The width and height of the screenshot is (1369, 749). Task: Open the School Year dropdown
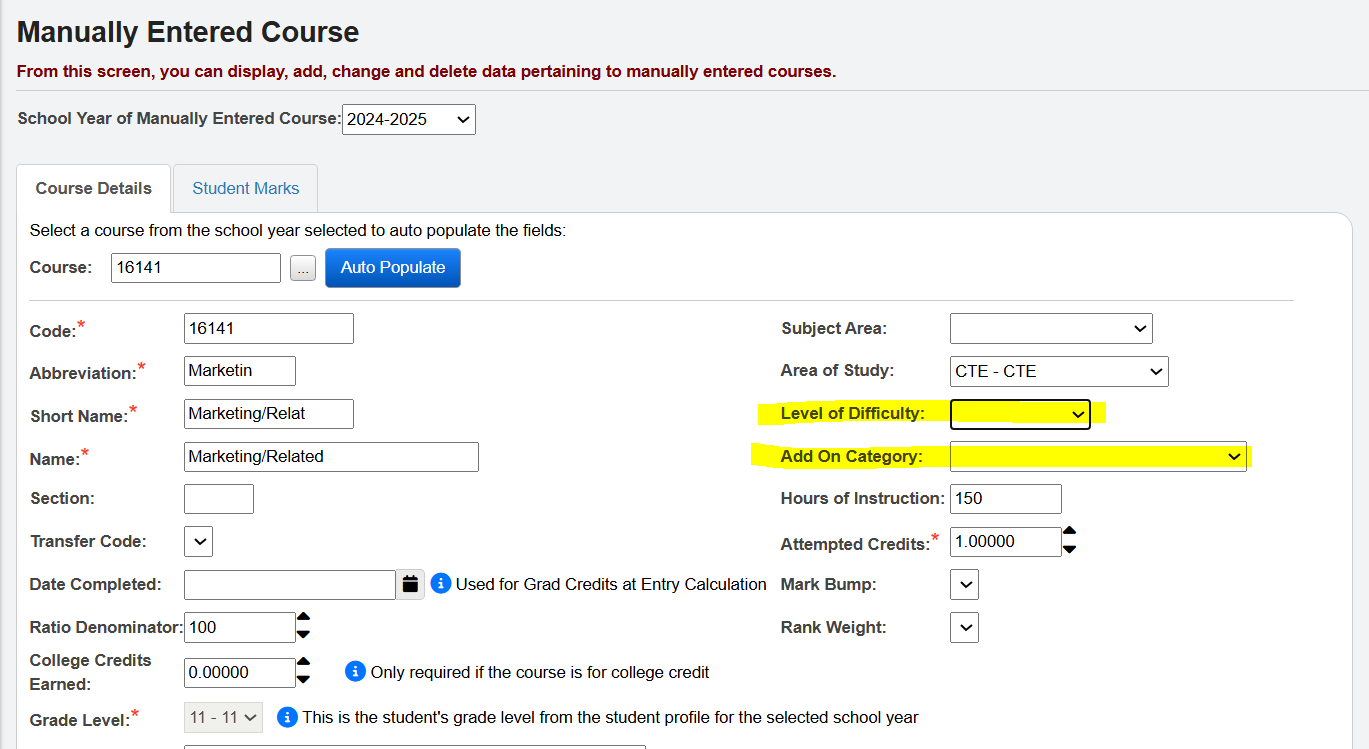(408, 119)
